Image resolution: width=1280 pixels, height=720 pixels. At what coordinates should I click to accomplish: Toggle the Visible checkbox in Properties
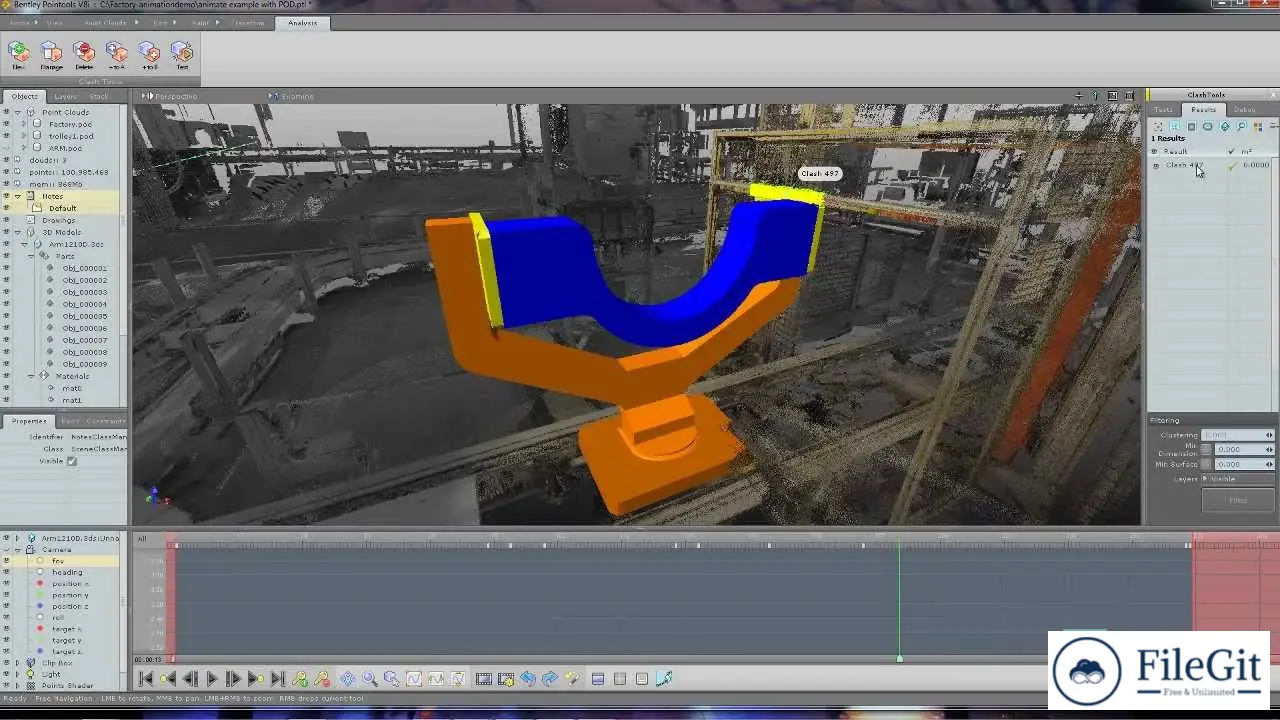pos(72,461)
